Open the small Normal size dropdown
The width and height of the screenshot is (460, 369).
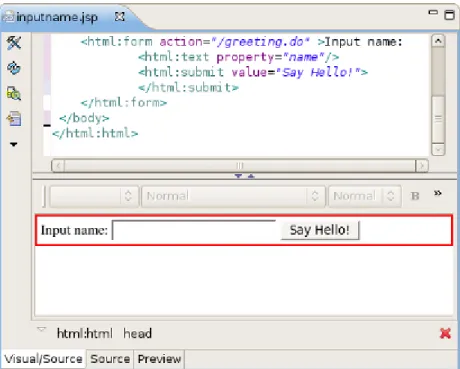(365, 196)
